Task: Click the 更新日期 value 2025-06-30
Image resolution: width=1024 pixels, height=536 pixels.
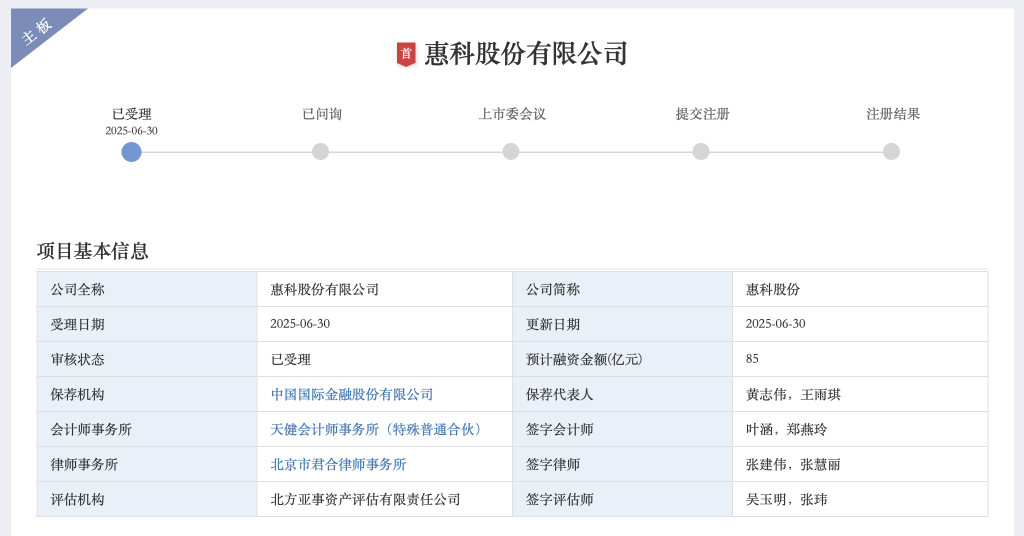Action: coord(776,324)
